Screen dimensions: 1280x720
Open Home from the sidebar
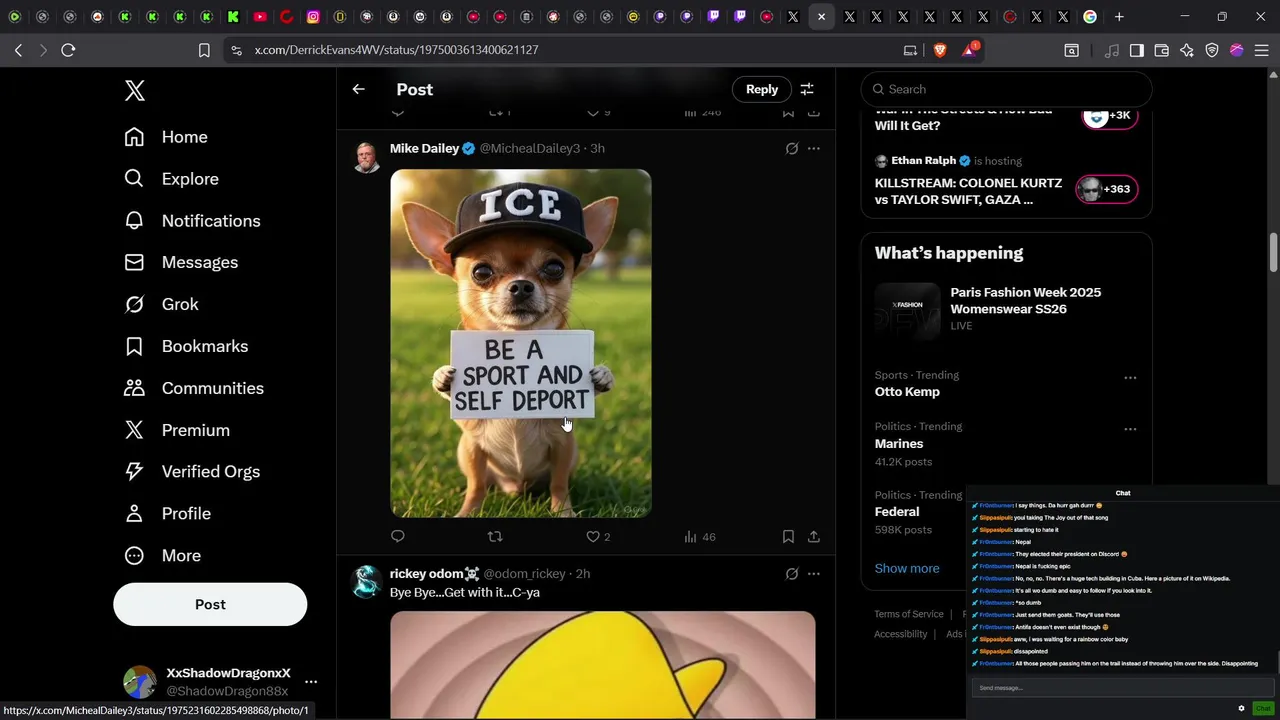(x=166, y=137)
